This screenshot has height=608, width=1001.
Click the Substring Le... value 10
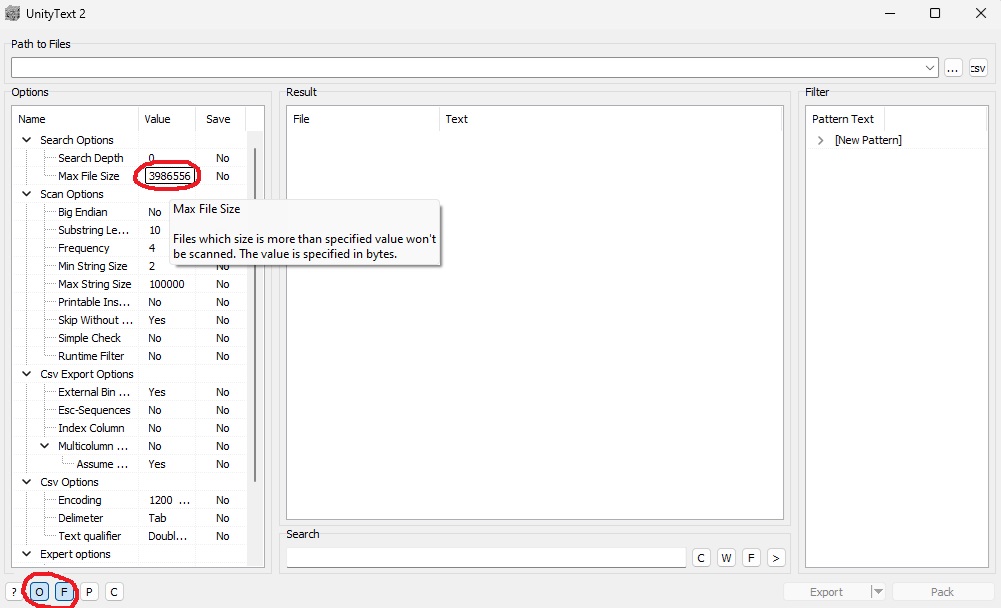(x=154, y=230)
